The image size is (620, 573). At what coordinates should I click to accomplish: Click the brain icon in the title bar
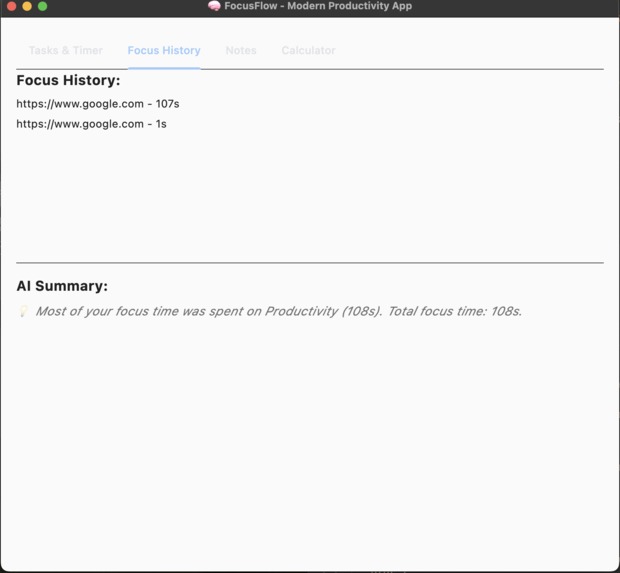click(214, 6)
